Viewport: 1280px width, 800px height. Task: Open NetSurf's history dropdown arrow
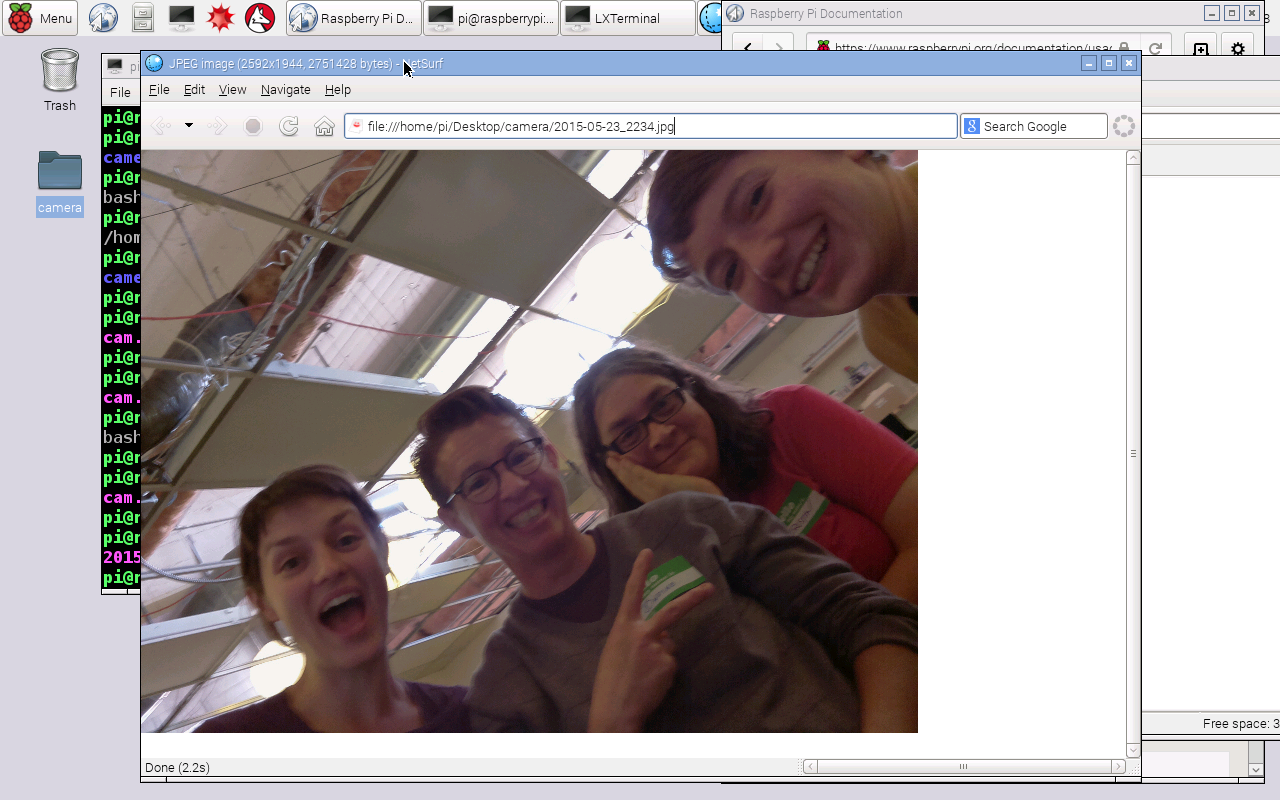tap(188, 126)
